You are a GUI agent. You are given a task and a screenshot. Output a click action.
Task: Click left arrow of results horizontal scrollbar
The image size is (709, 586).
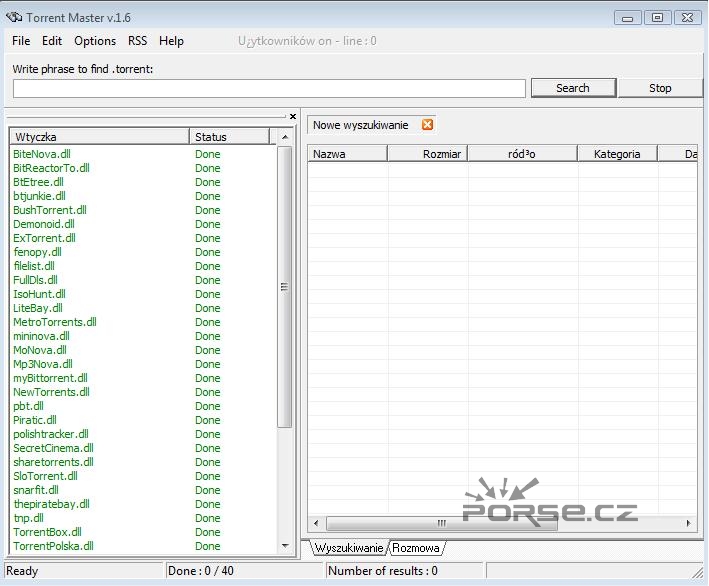tap(316, 523)
